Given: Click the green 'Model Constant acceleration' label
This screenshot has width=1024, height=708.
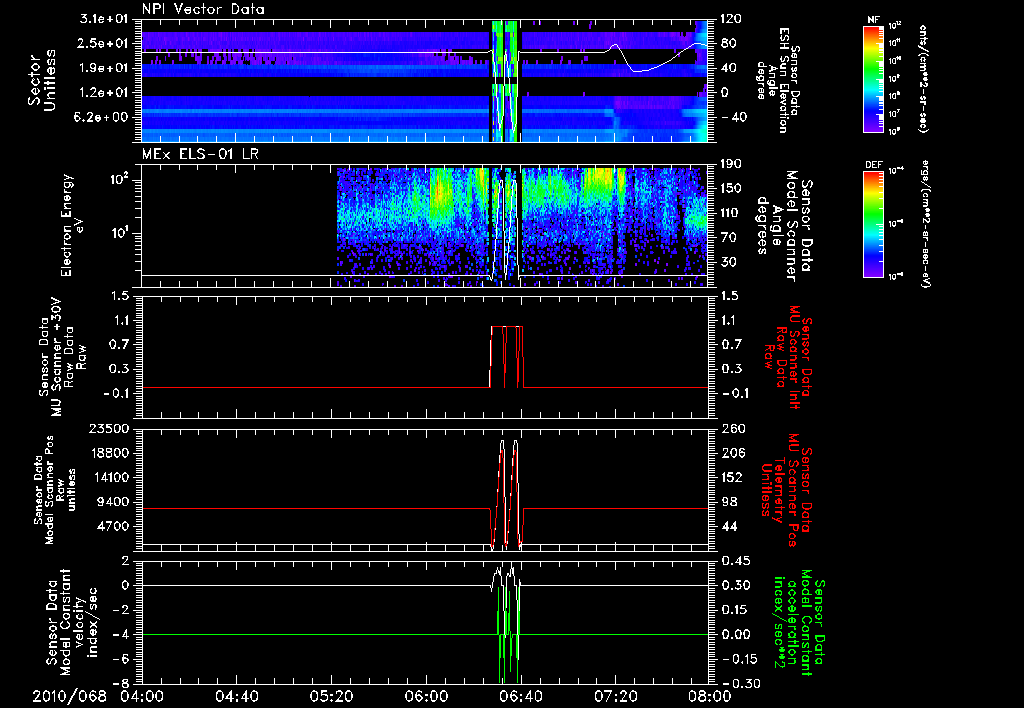Looking at the screenshot, I should pyautogui.click(x=798, y=623).
